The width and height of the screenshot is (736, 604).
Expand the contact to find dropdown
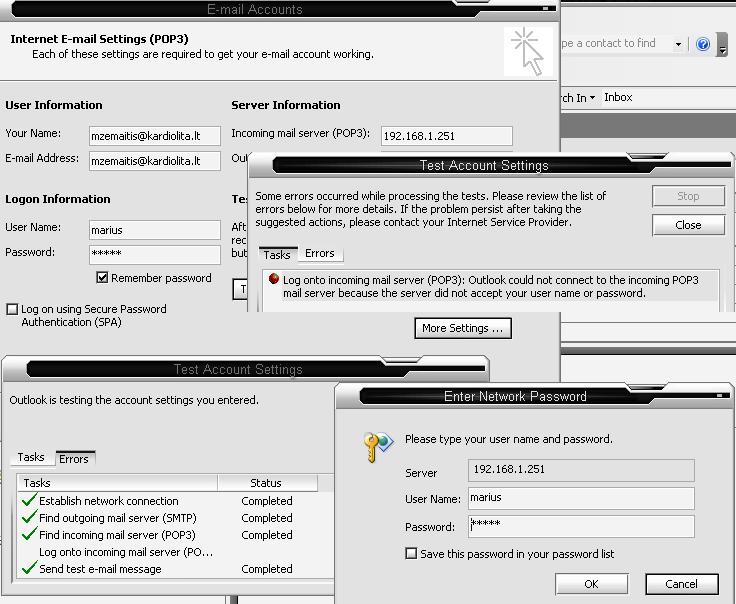pos(678,44)
